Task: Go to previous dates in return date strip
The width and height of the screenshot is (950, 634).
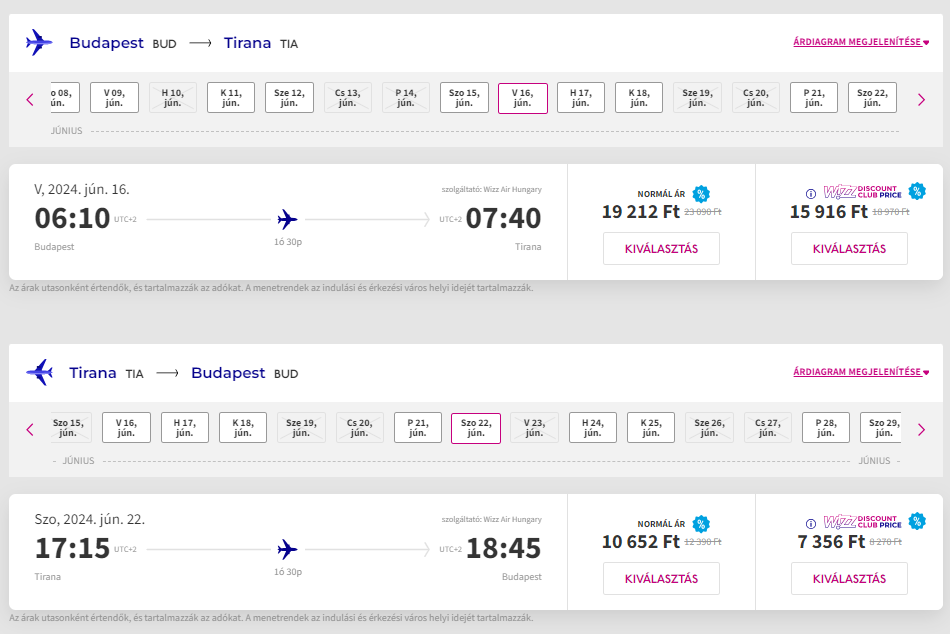Action: (30, 429)
